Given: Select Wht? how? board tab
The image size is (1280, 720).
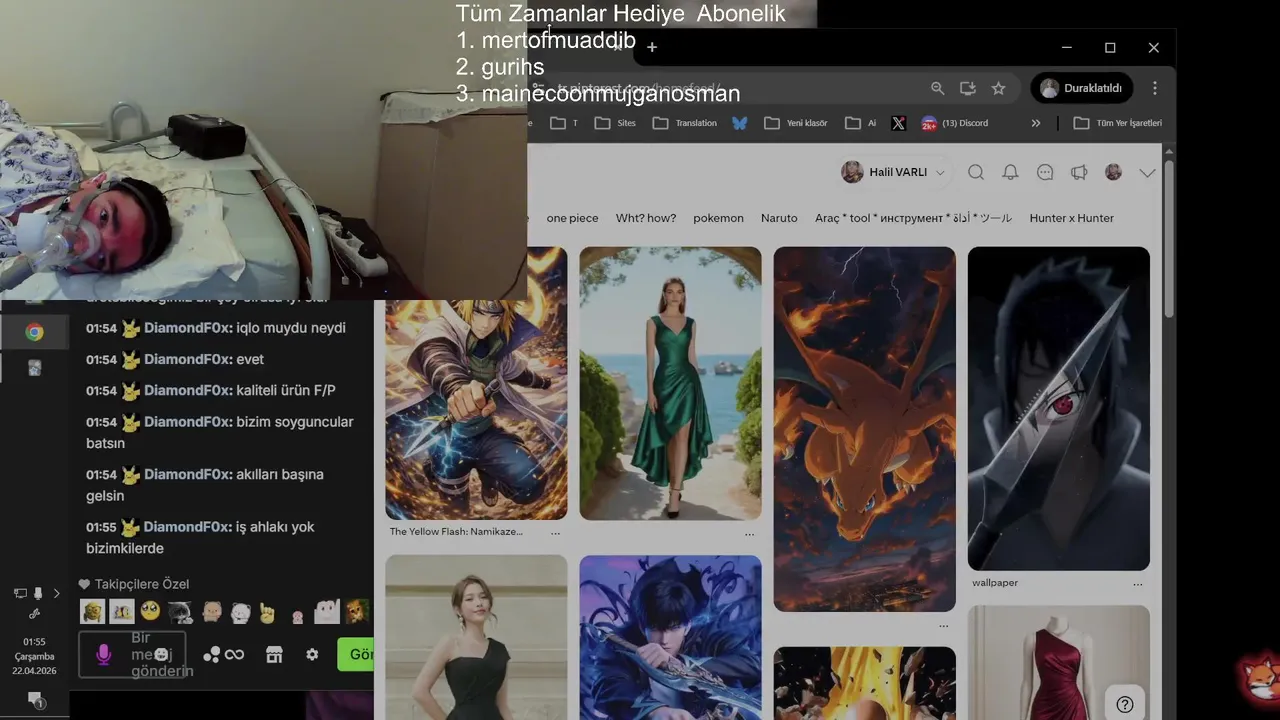Looking at the screenshot, I should pyautogui.click(x=646, y=218).
